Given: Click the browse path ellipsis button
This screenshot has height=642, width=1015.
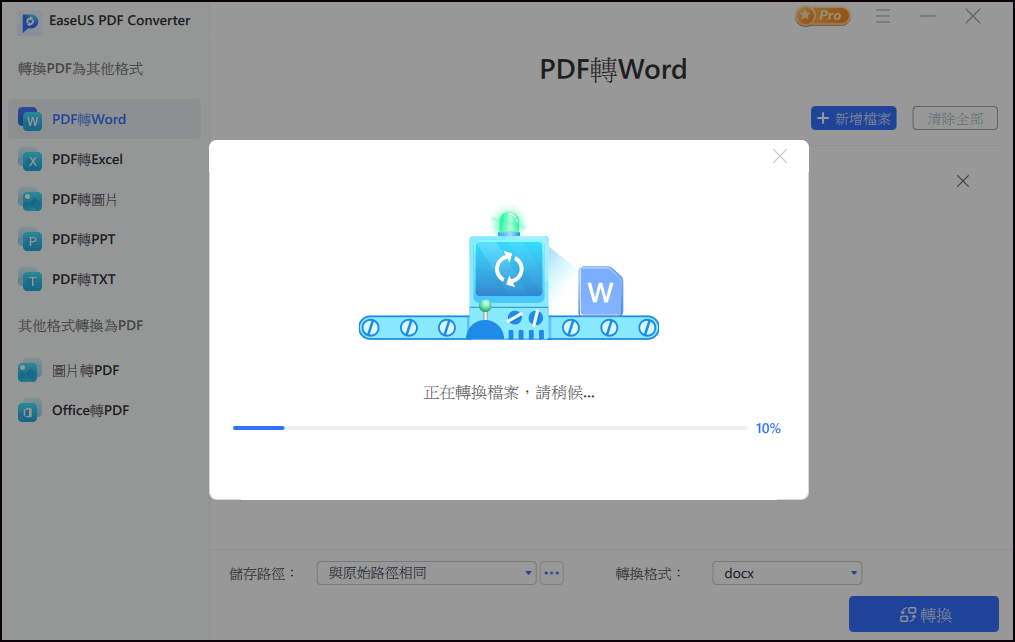Looking at the screenshot, I should tap(551, 572).
